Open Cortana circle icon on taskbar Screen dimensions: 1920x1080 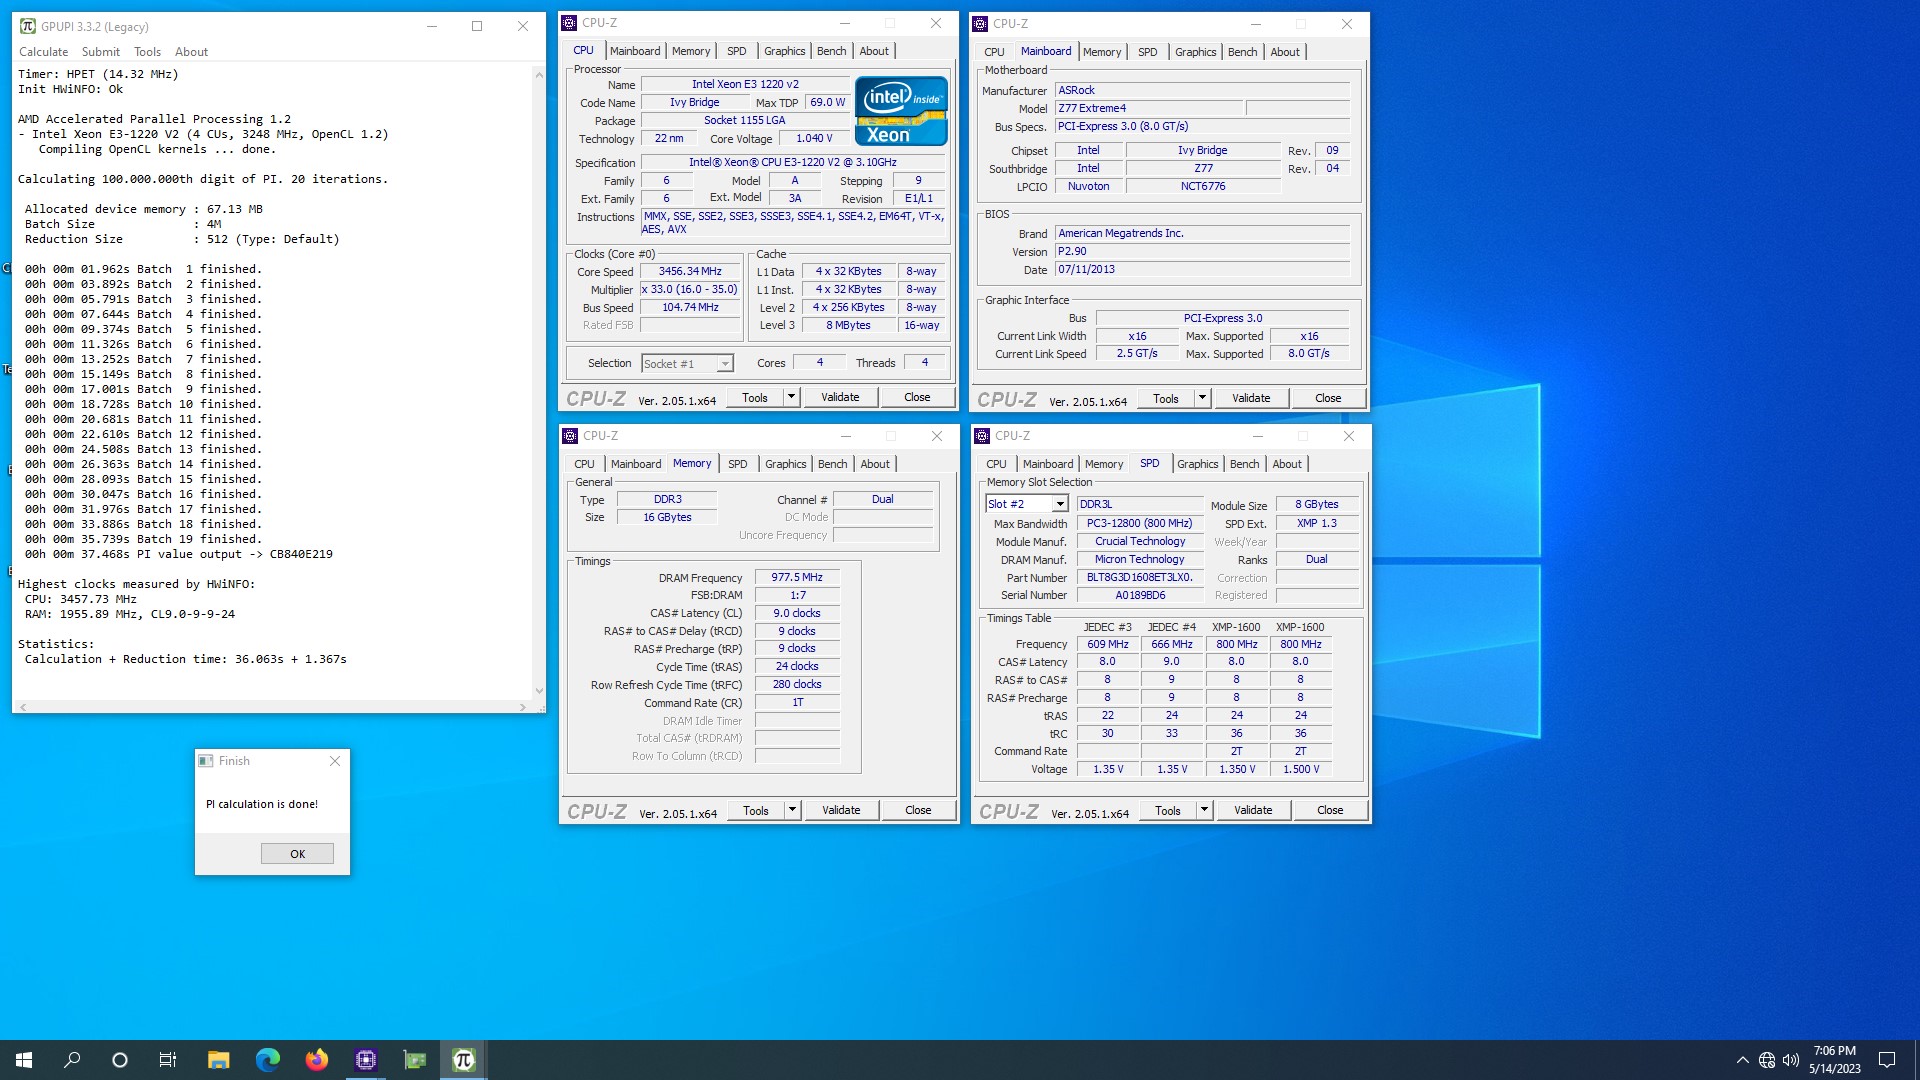point(120,1060)
